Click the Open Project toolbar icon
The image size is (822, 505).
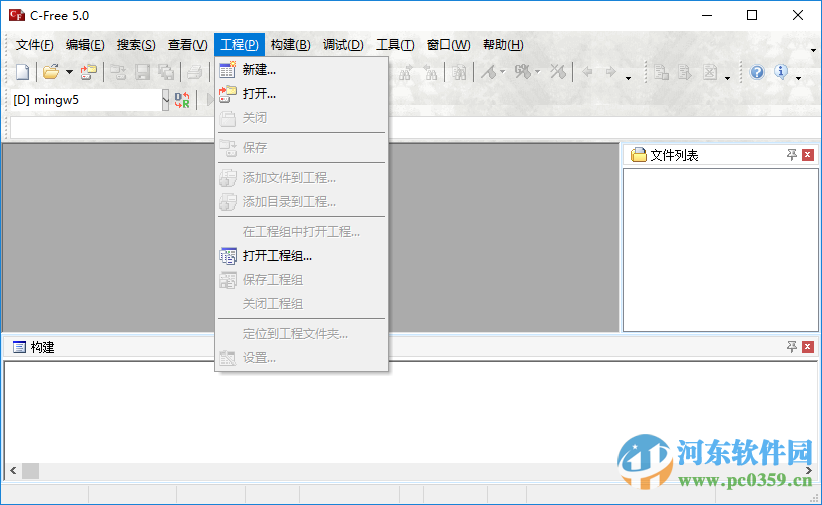point(89,72)
